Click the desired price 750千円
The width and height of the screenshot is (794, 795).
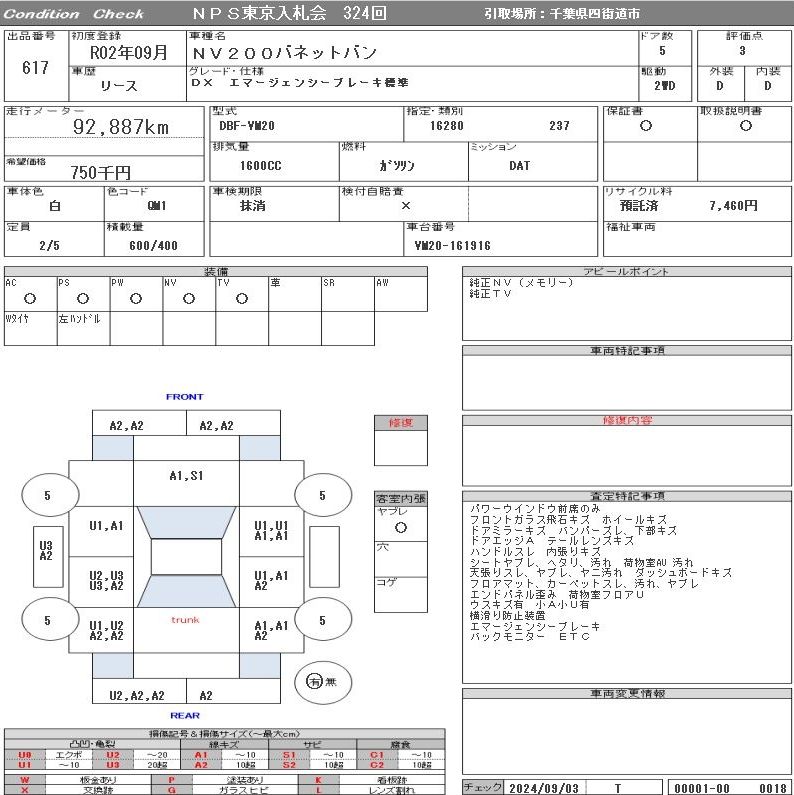(x=100, y=172)
